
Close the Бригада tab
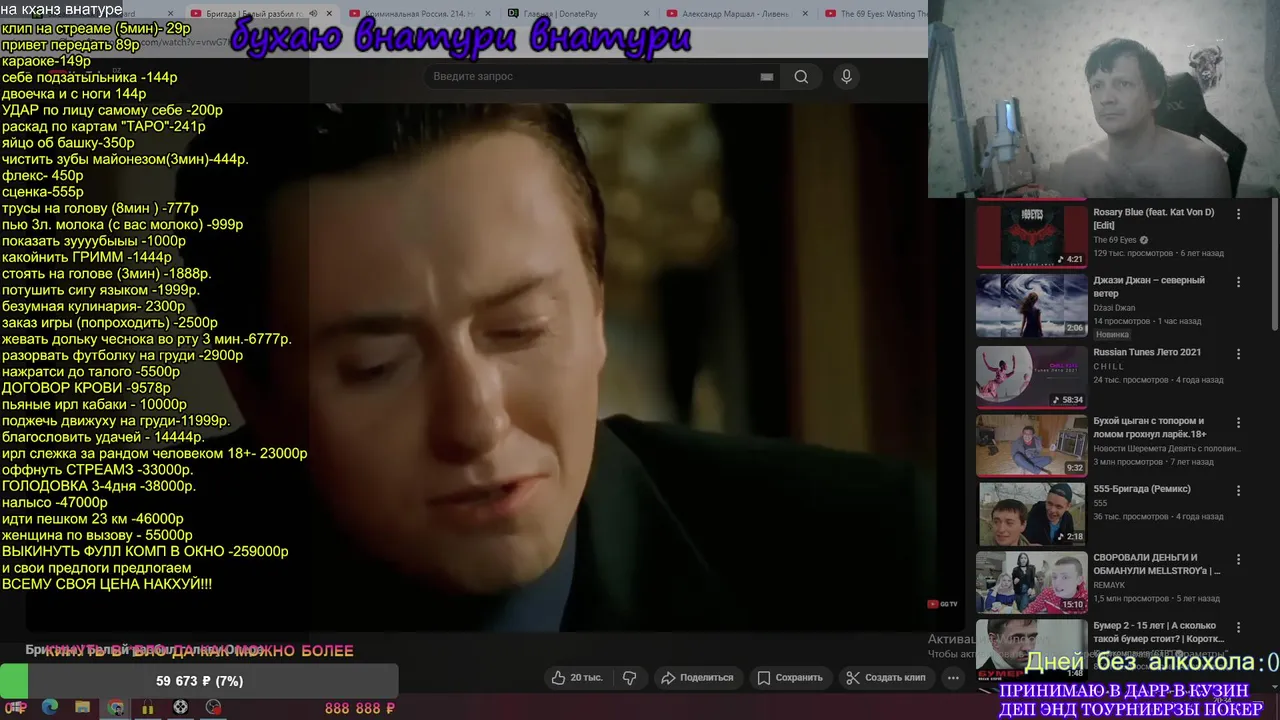point(330,14)
